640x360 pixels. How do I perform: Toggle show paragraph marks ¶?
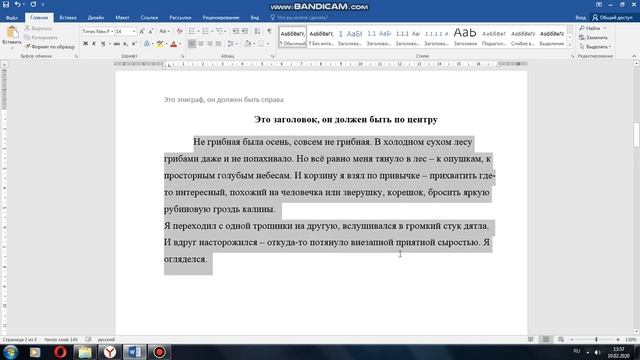point(269,31)
